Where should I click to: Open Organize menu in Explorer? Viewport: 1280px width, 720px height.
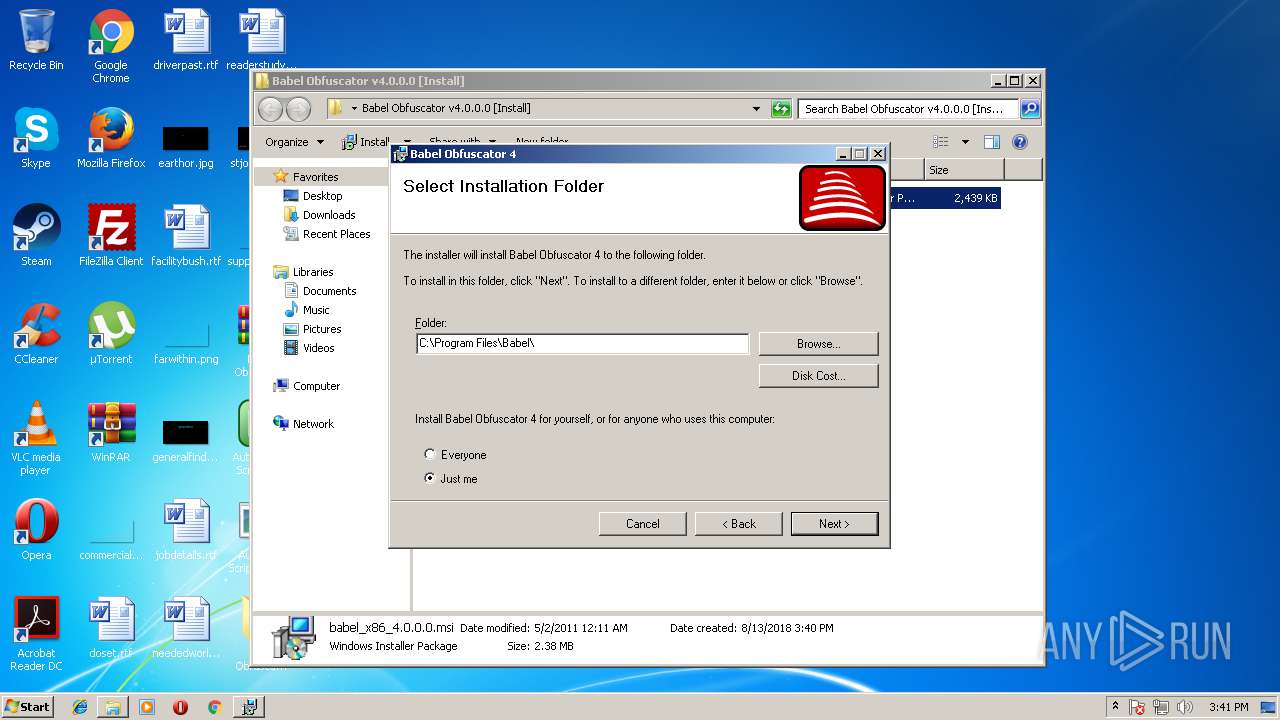coord(294,142)
